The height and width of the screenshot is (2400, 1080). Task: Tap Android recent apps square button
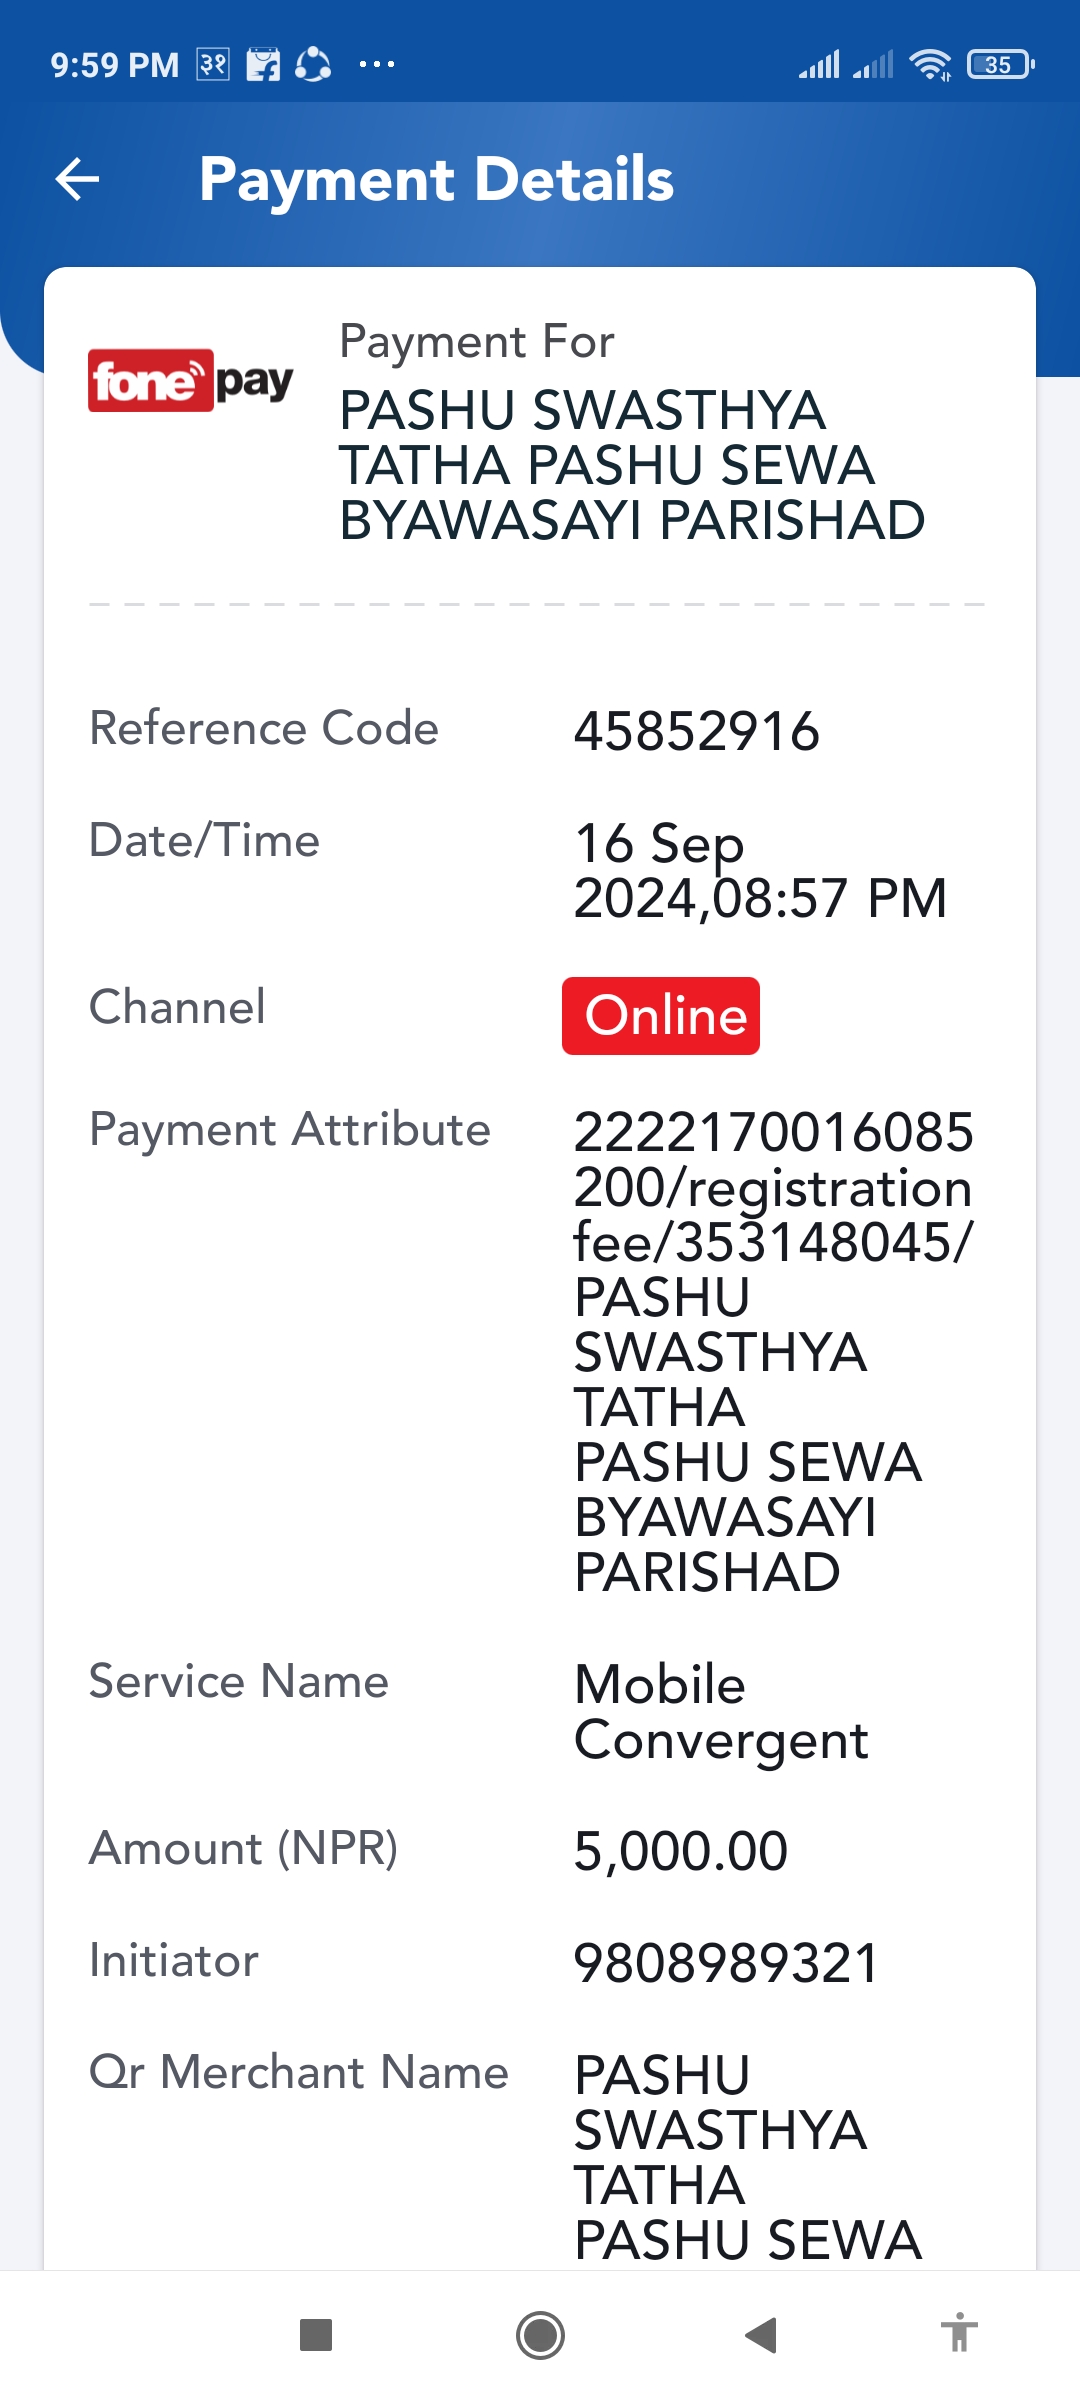tap(316, 2335)
